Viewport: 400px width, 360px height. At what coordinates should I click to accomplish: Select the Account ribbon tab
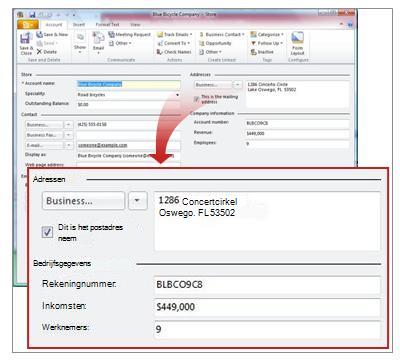(x=54, y=25)
